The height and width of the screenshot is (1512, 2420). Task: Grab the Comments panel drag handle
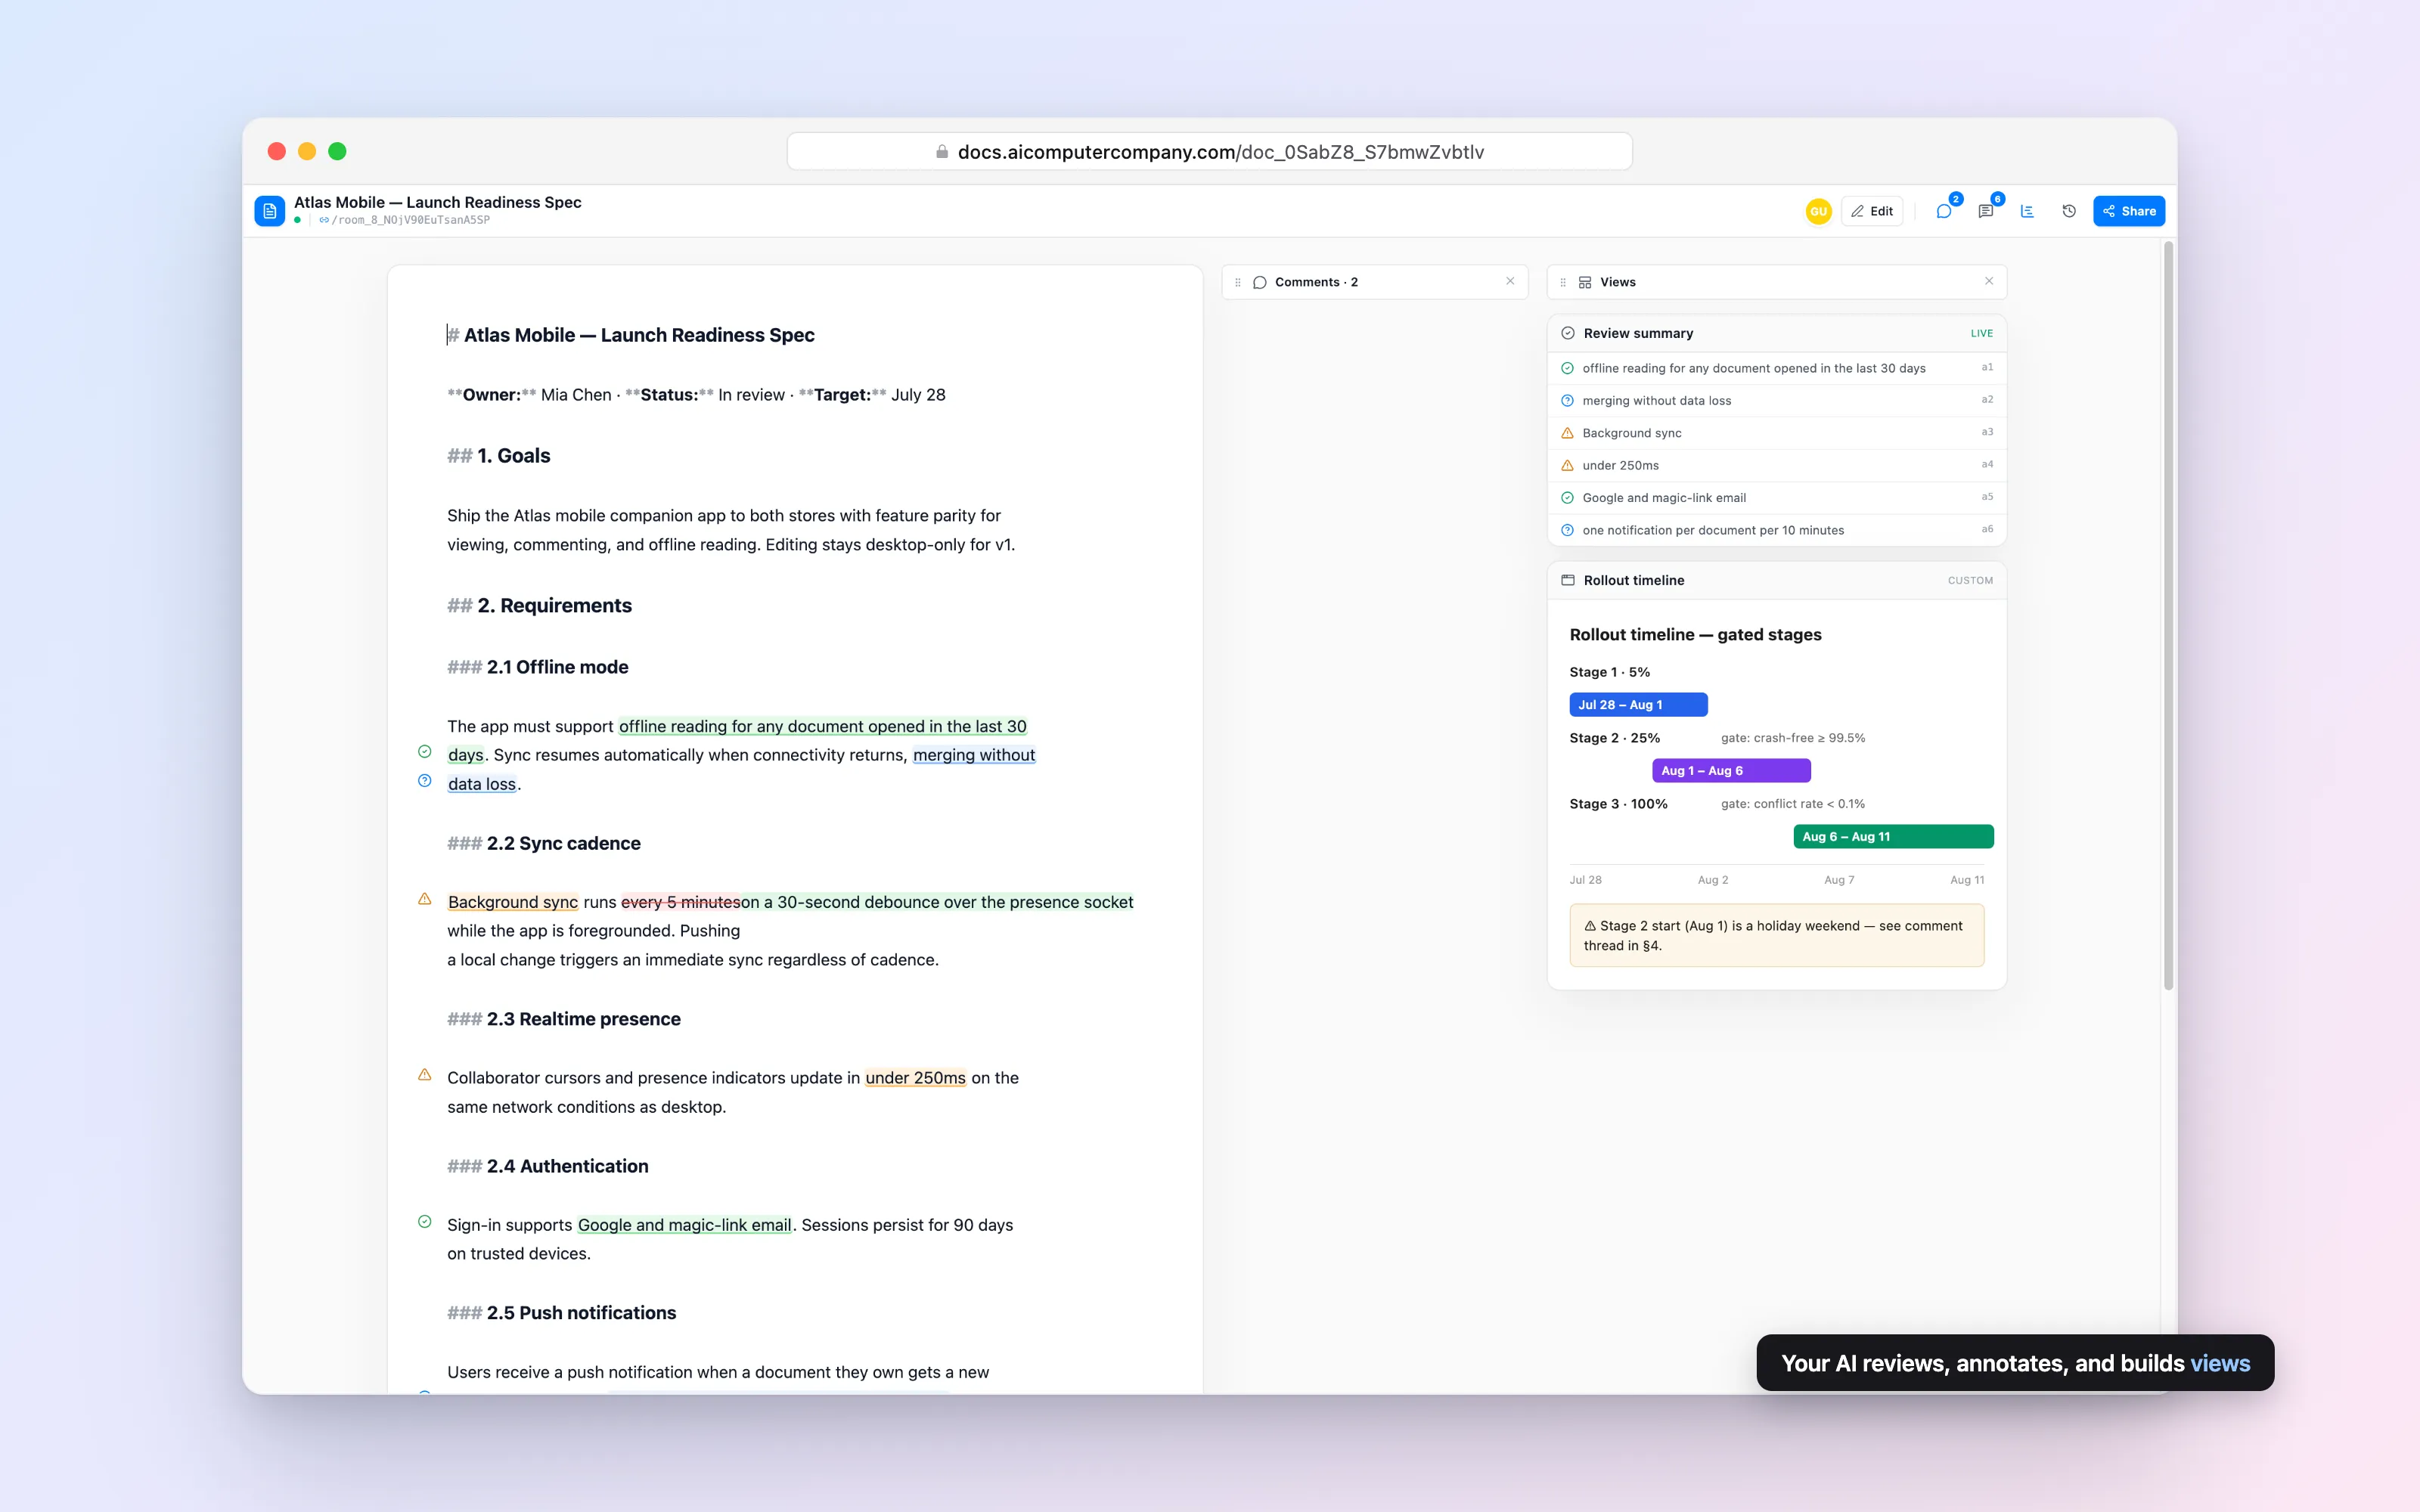pyautogui.click(x=1238, y=282)
